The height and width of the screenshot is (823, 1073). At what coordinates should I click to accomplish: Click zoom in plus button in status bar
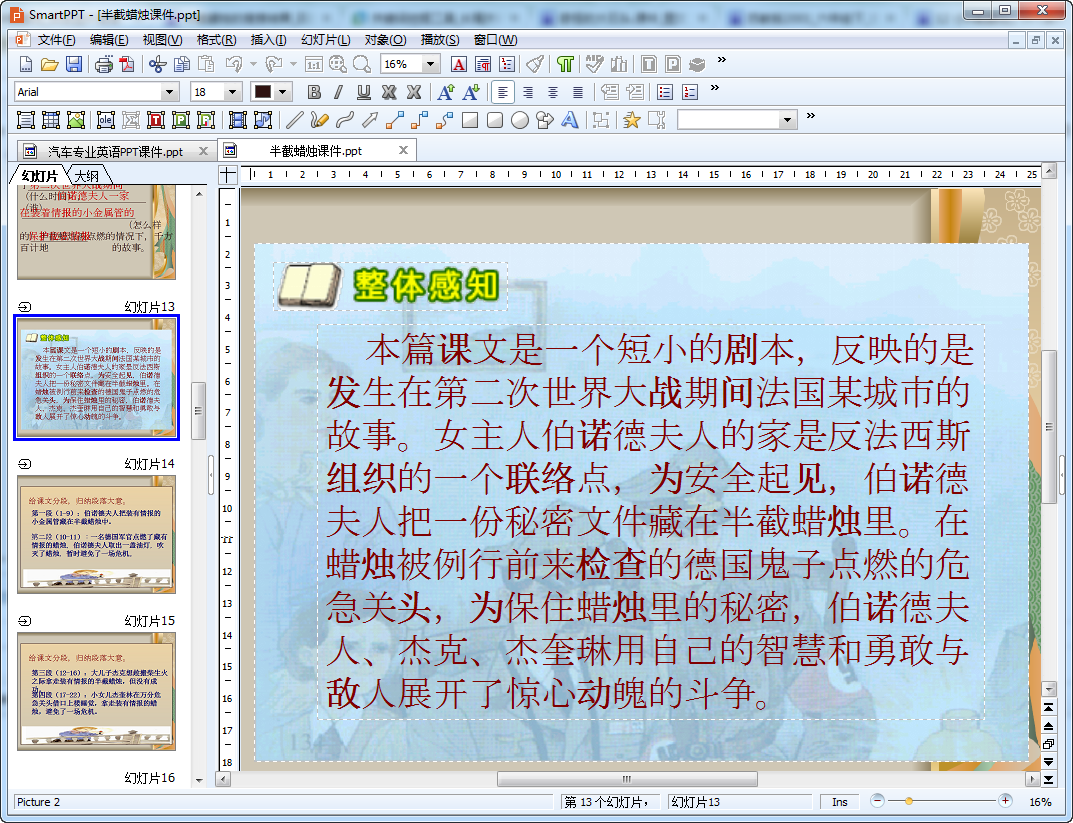pos(1005,800)
